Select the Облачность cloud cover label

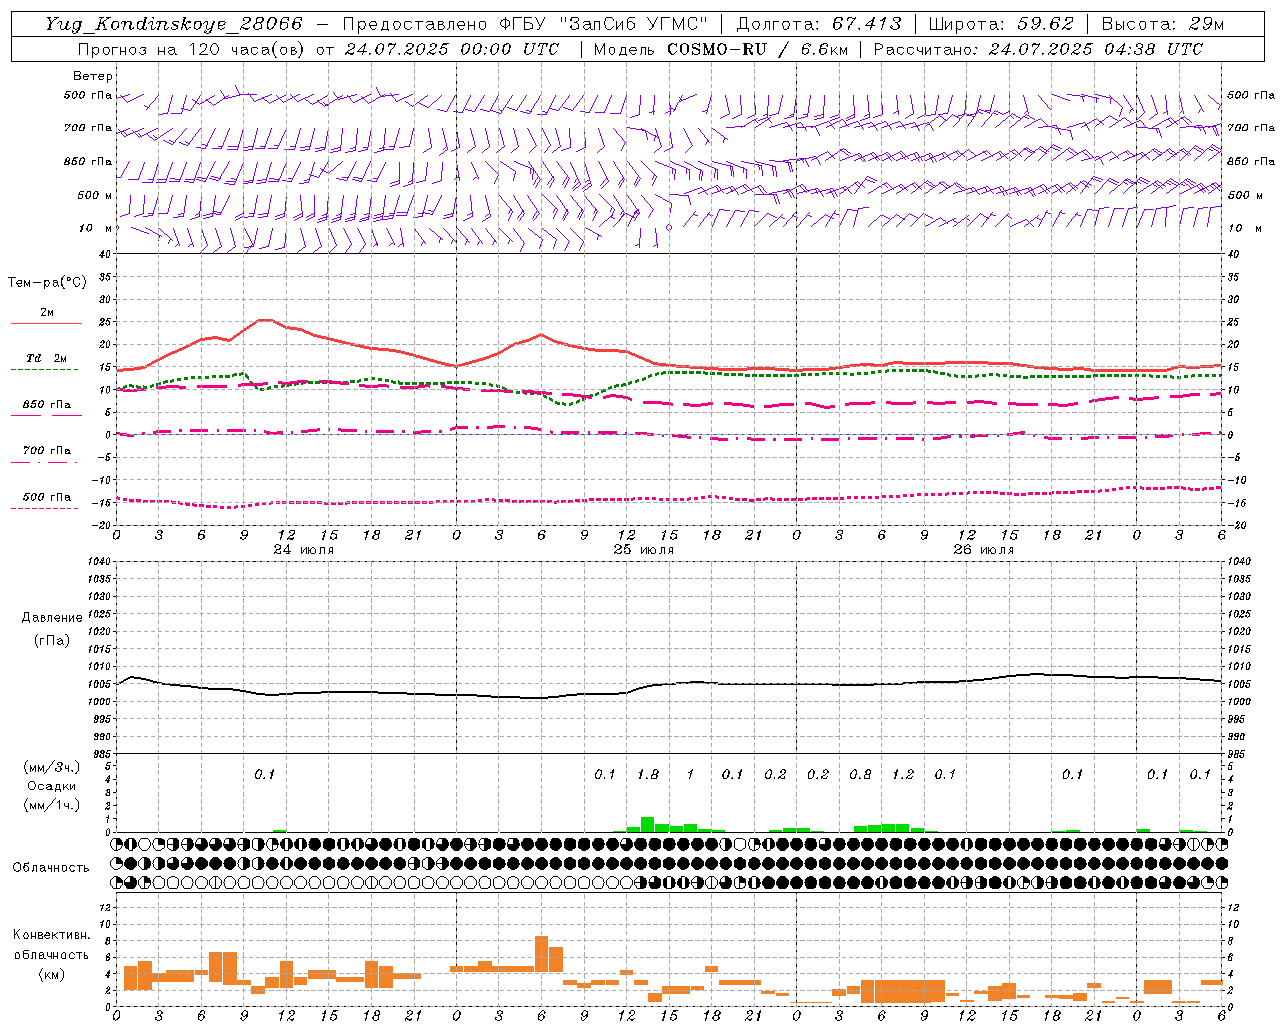[51, 868]
